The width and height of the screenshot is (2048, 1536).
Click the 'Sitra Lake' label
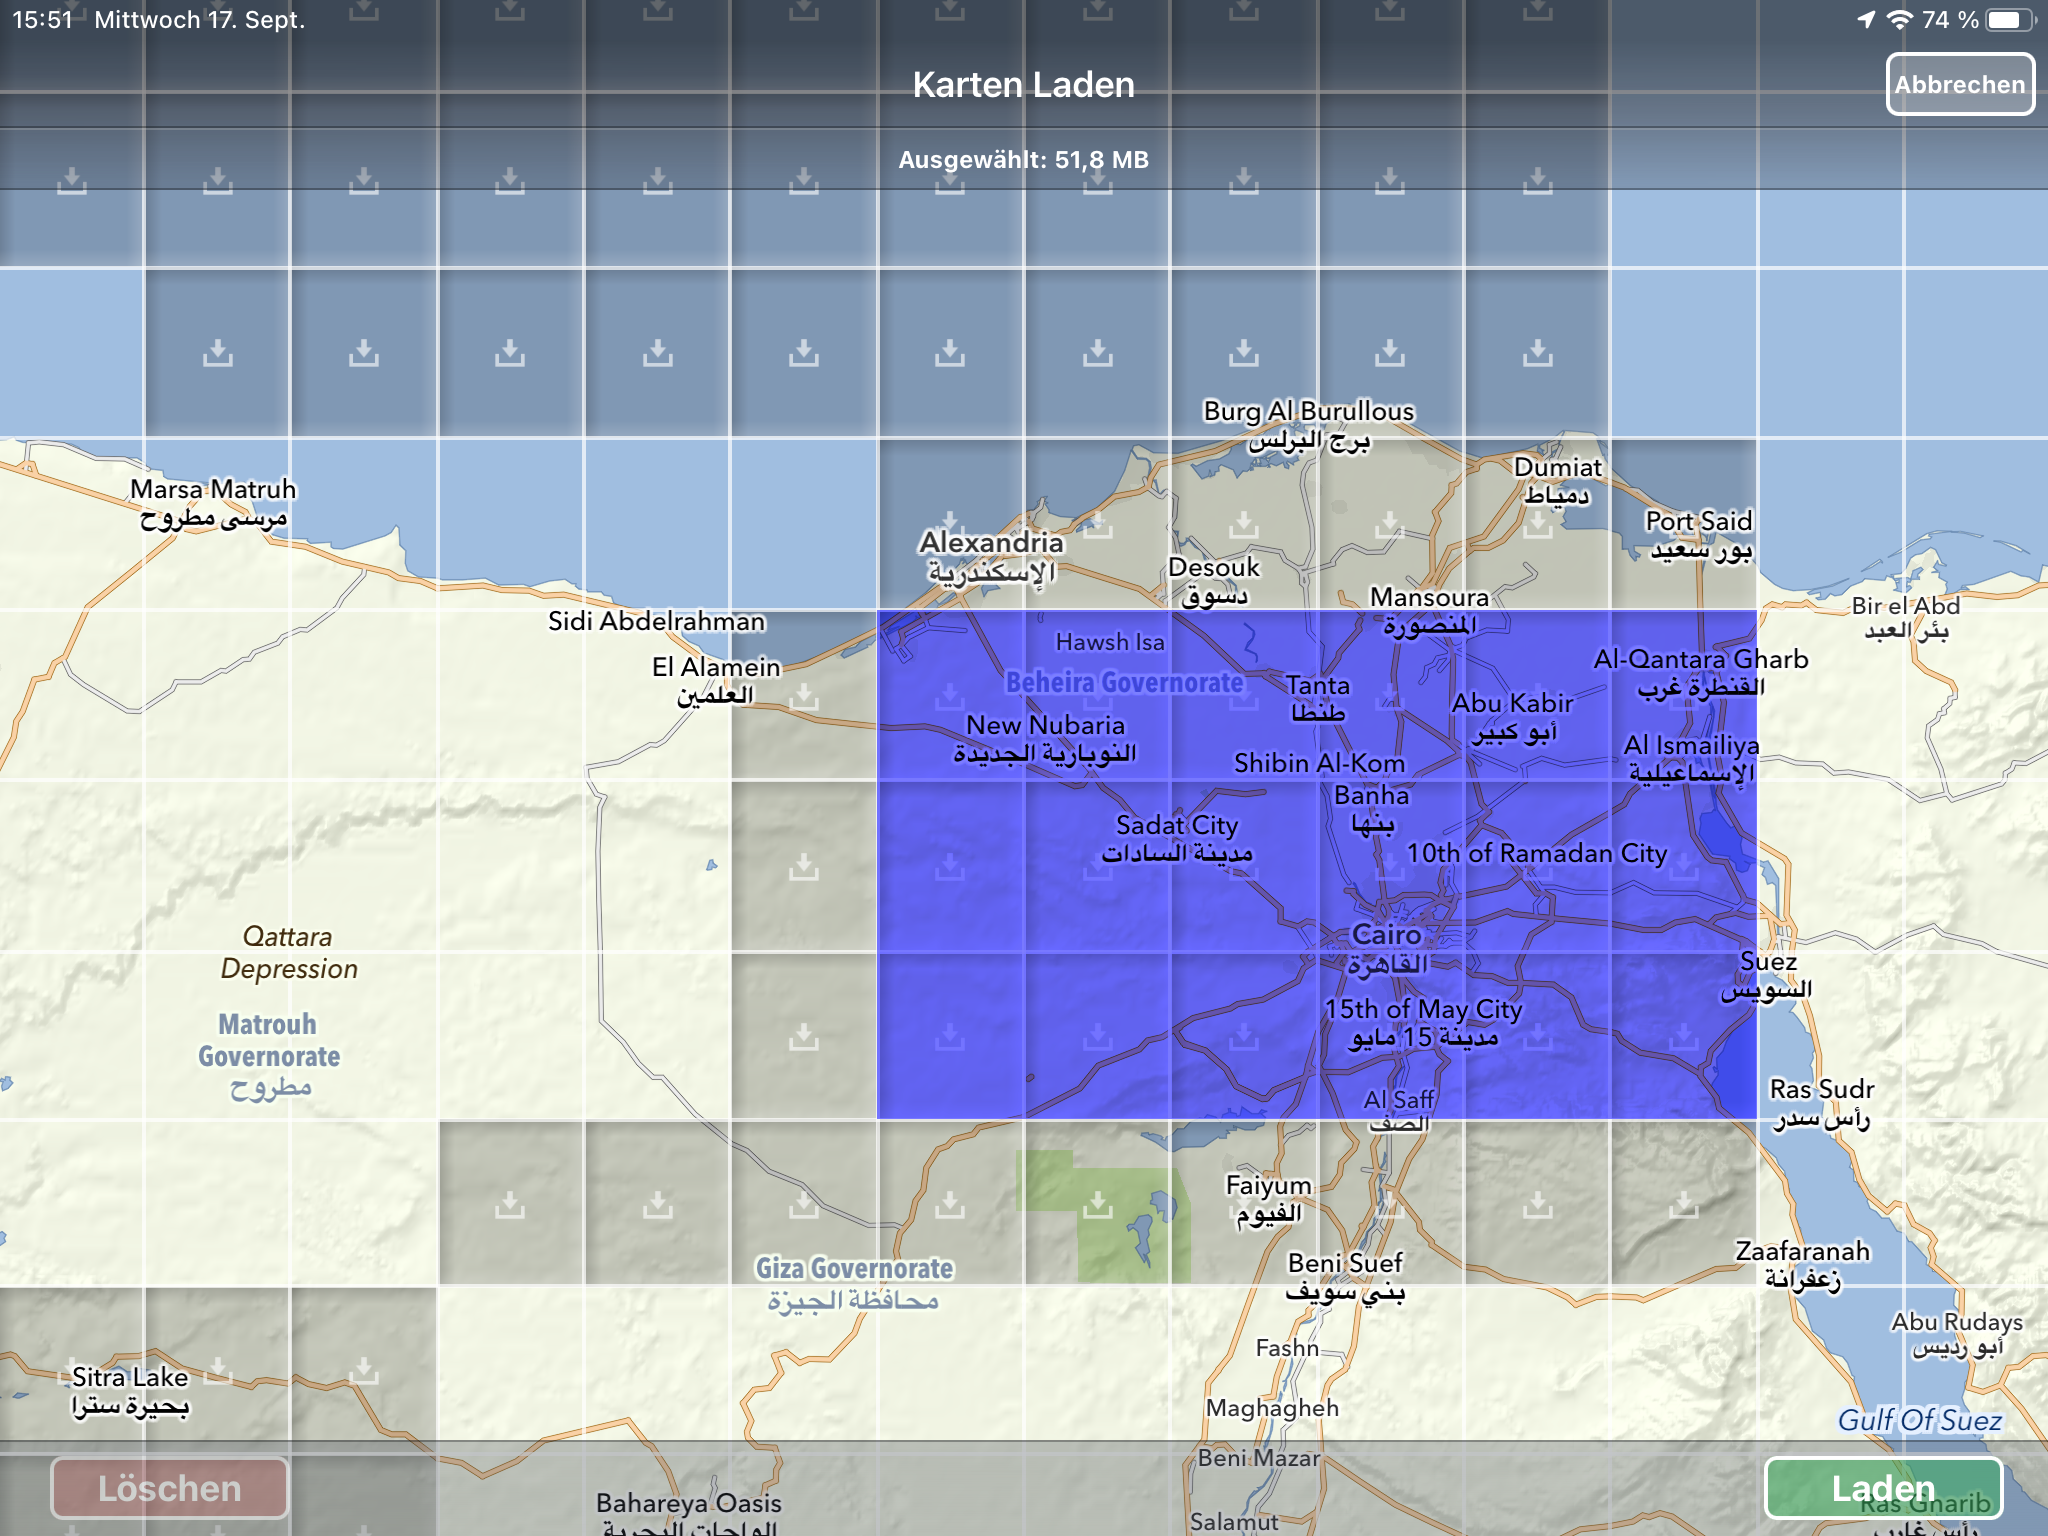click(x=130, y=1377)
